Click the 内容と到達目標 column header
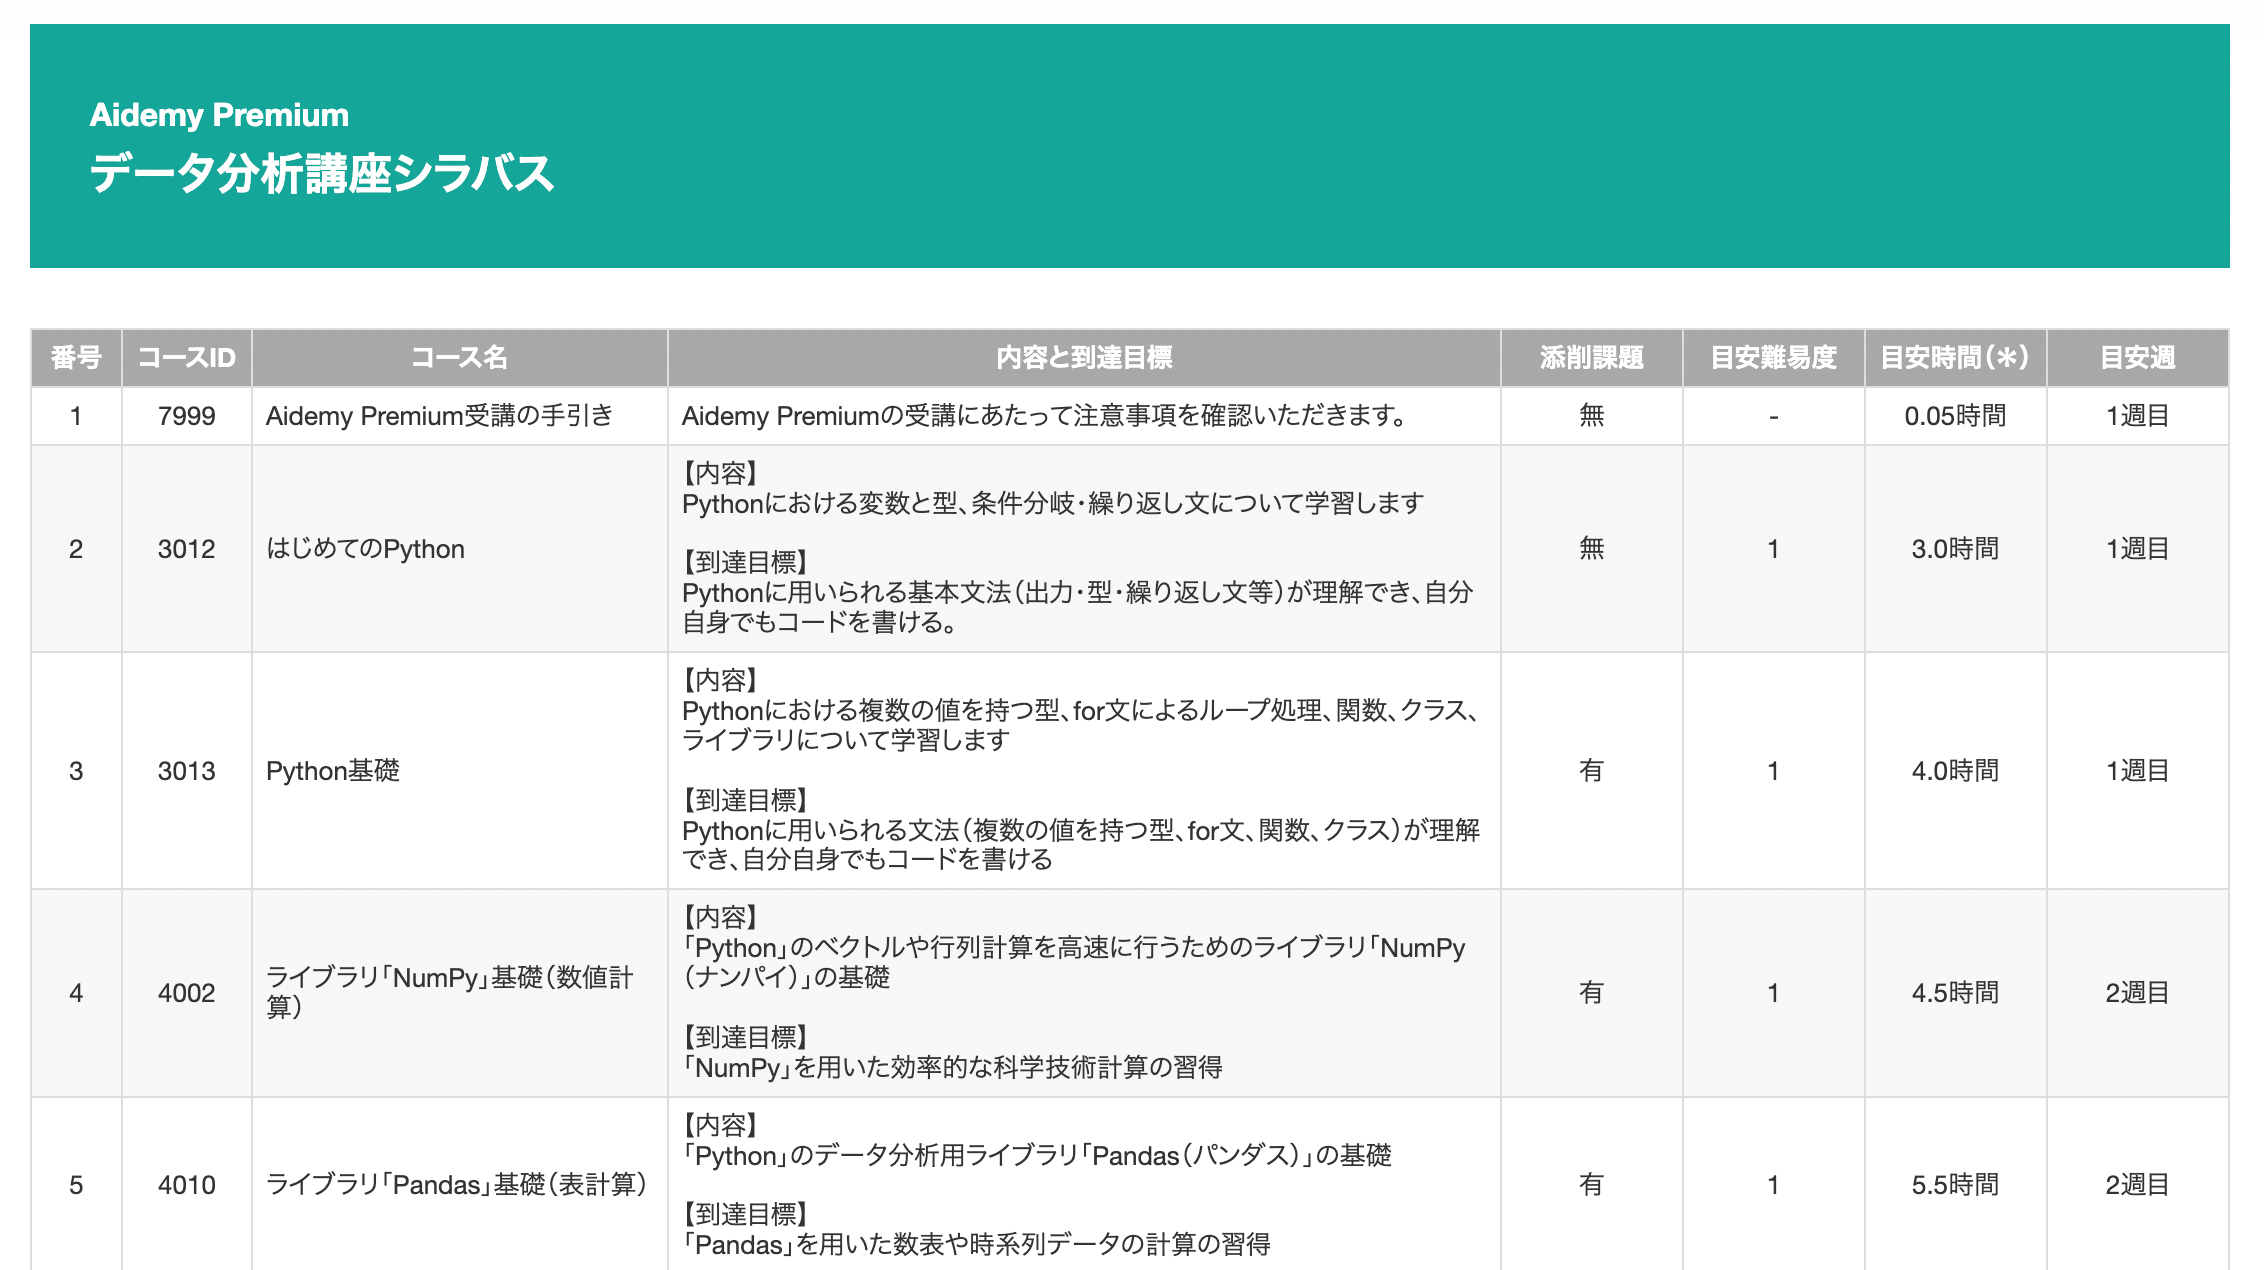 pyautogui.click(x=1084, y=358)
